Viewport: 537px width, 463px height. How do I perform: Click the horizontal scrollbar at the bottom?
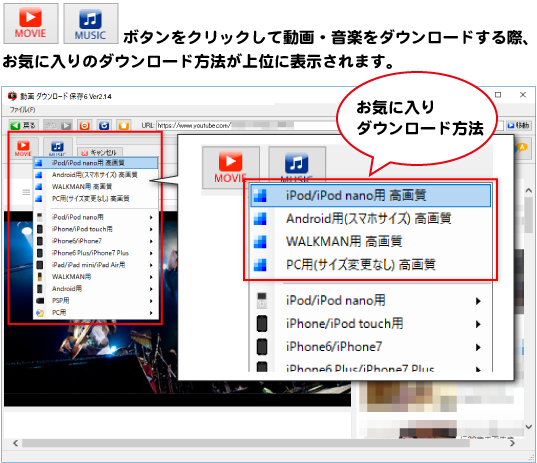tap(264, 443)
